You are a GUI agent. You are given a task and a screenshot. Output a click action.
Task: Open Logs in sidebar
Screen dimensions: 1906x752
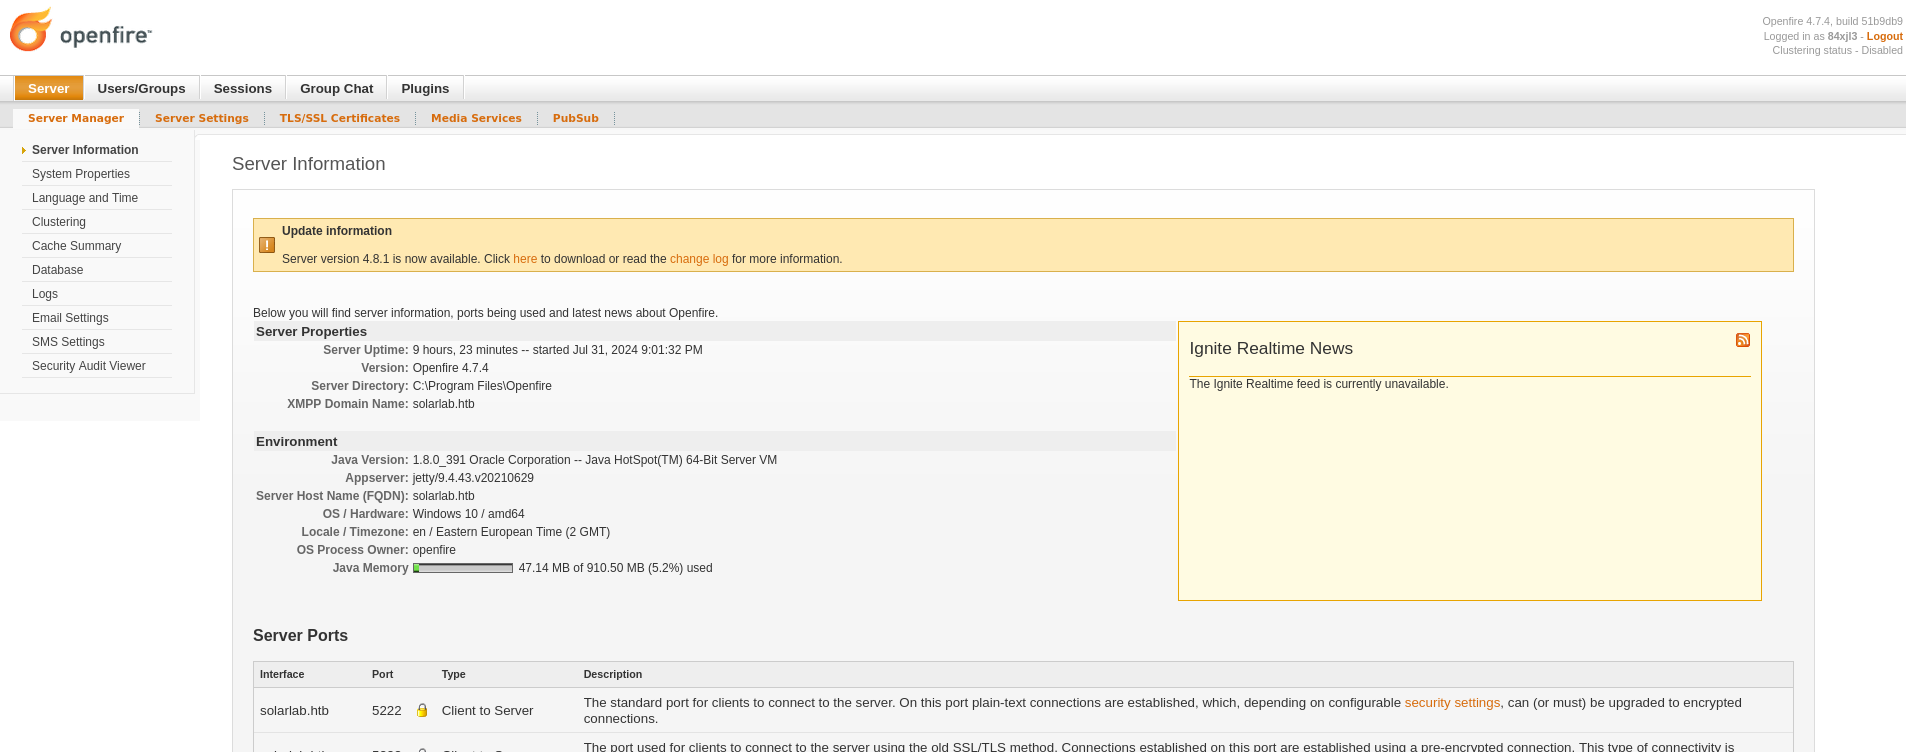45,294
